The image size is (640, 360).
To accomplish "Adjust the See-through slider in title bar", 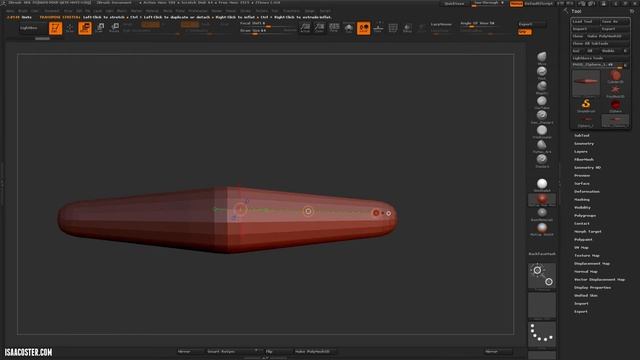I will point(488,3).
